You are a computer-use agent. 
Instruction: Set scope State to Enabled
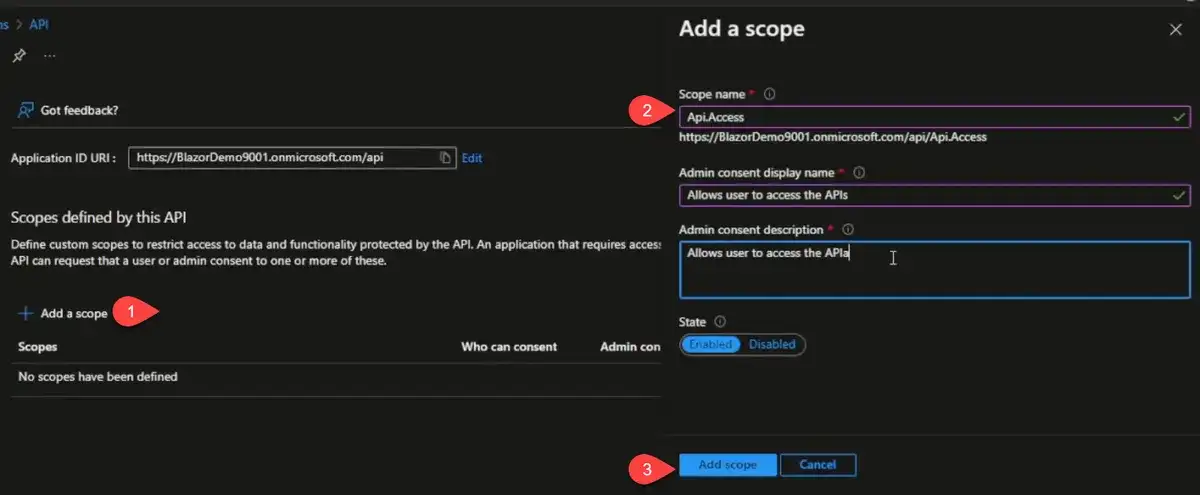(711, 344)
